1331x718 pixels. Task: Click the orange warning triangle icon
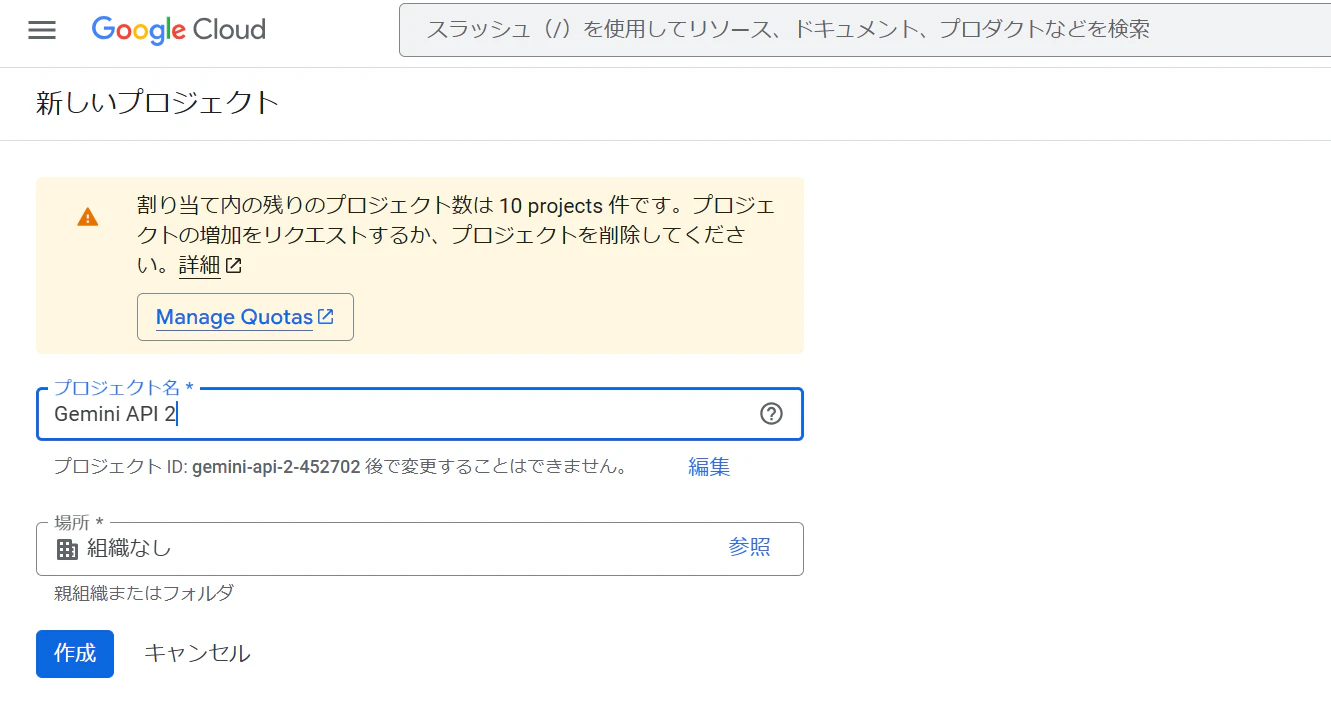88,217
